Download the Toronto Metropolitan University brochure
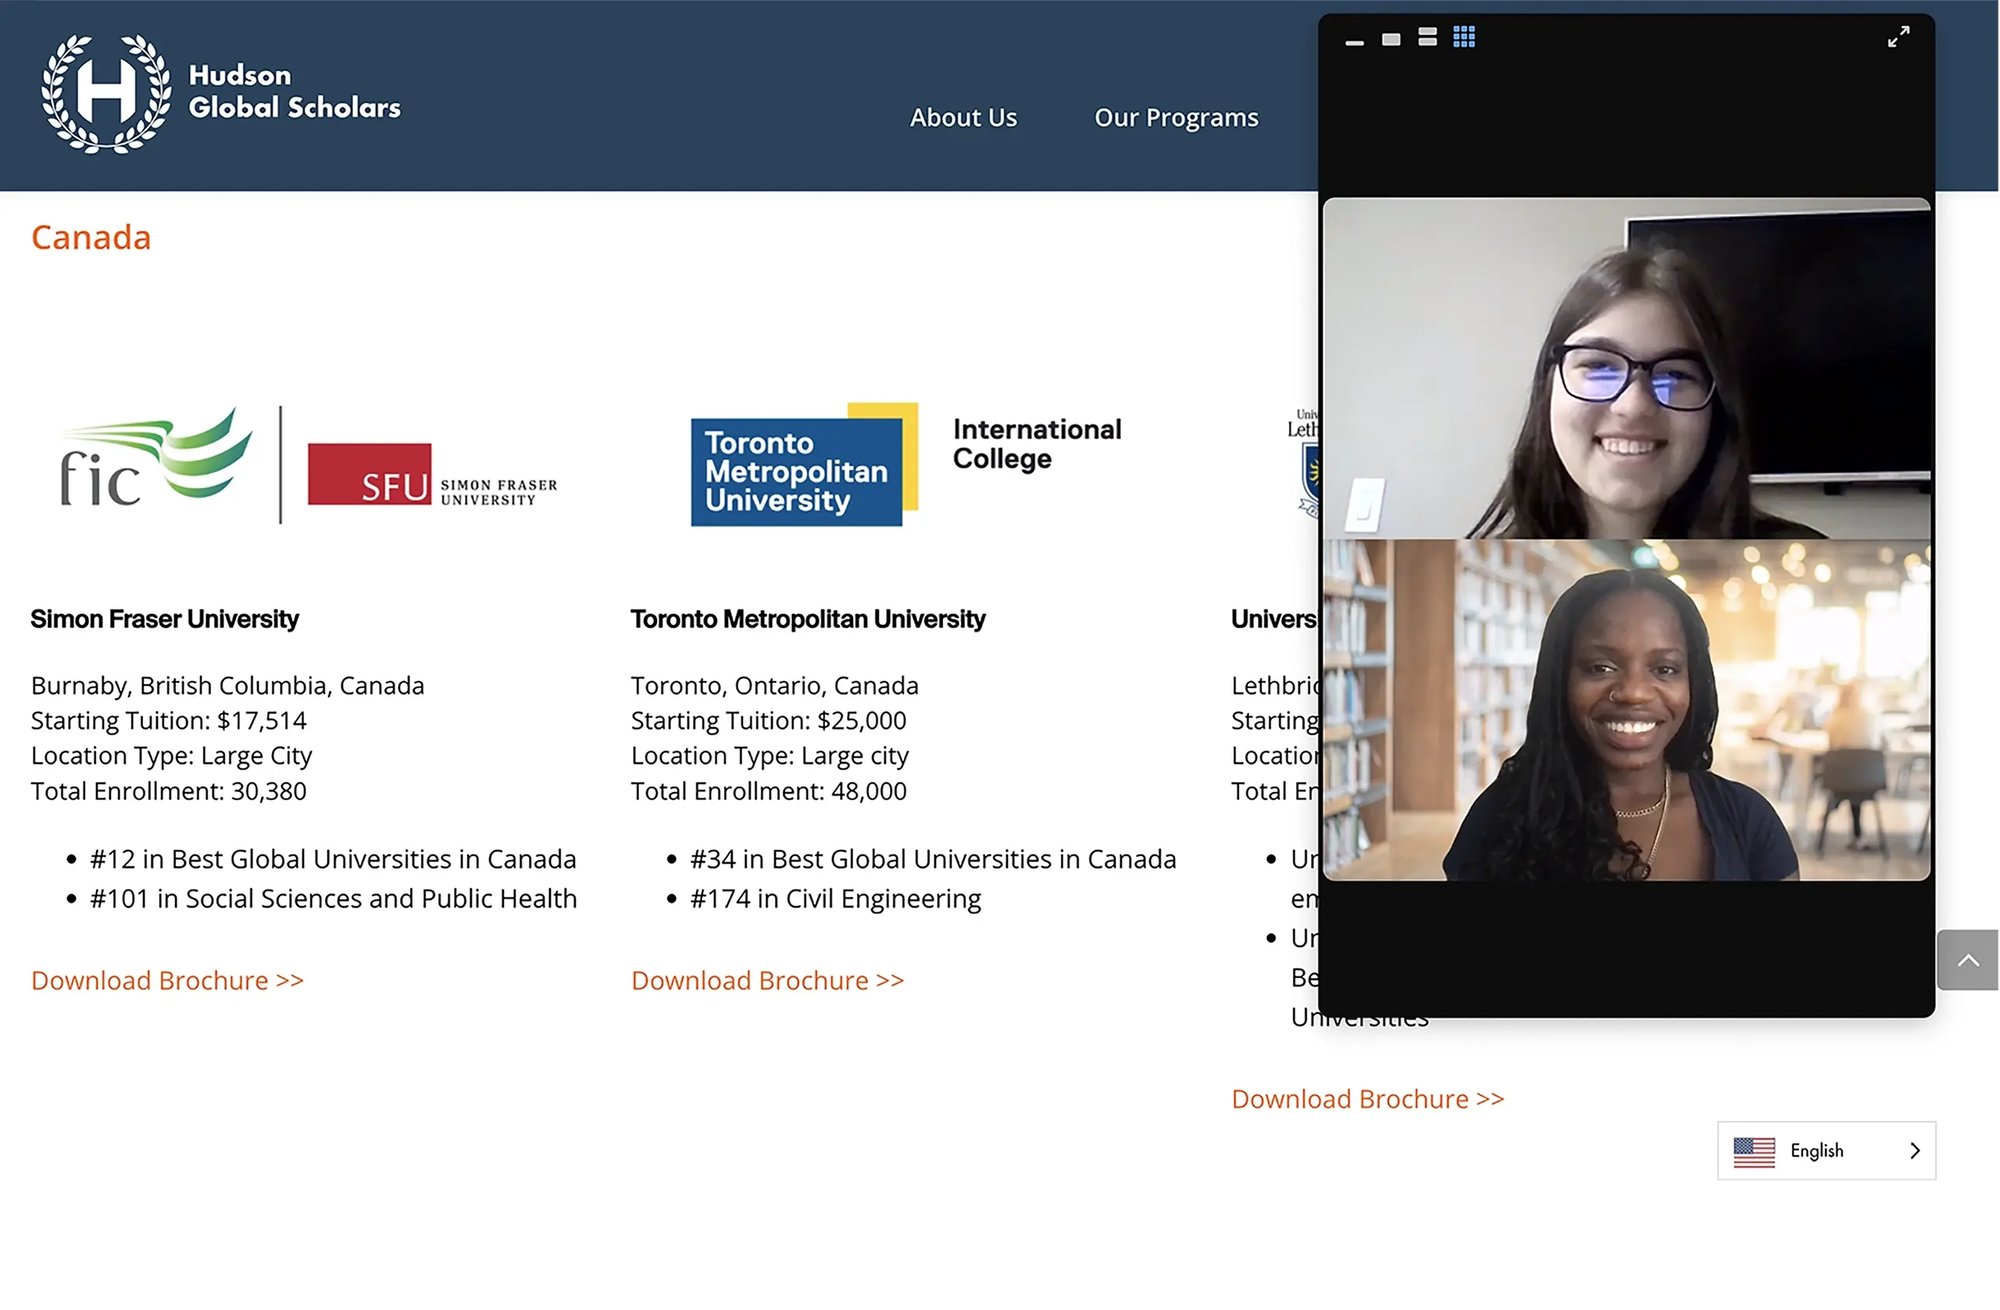Viewport: 2000px width, 1310px height. tap(767, 980)
